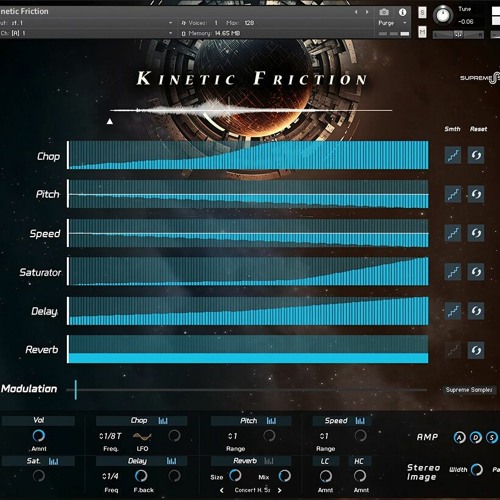Image resolution: width=500 pixels, height=500 pixels.
Task: Select the Chop LFO waveform shape
Action: point(142,436)
